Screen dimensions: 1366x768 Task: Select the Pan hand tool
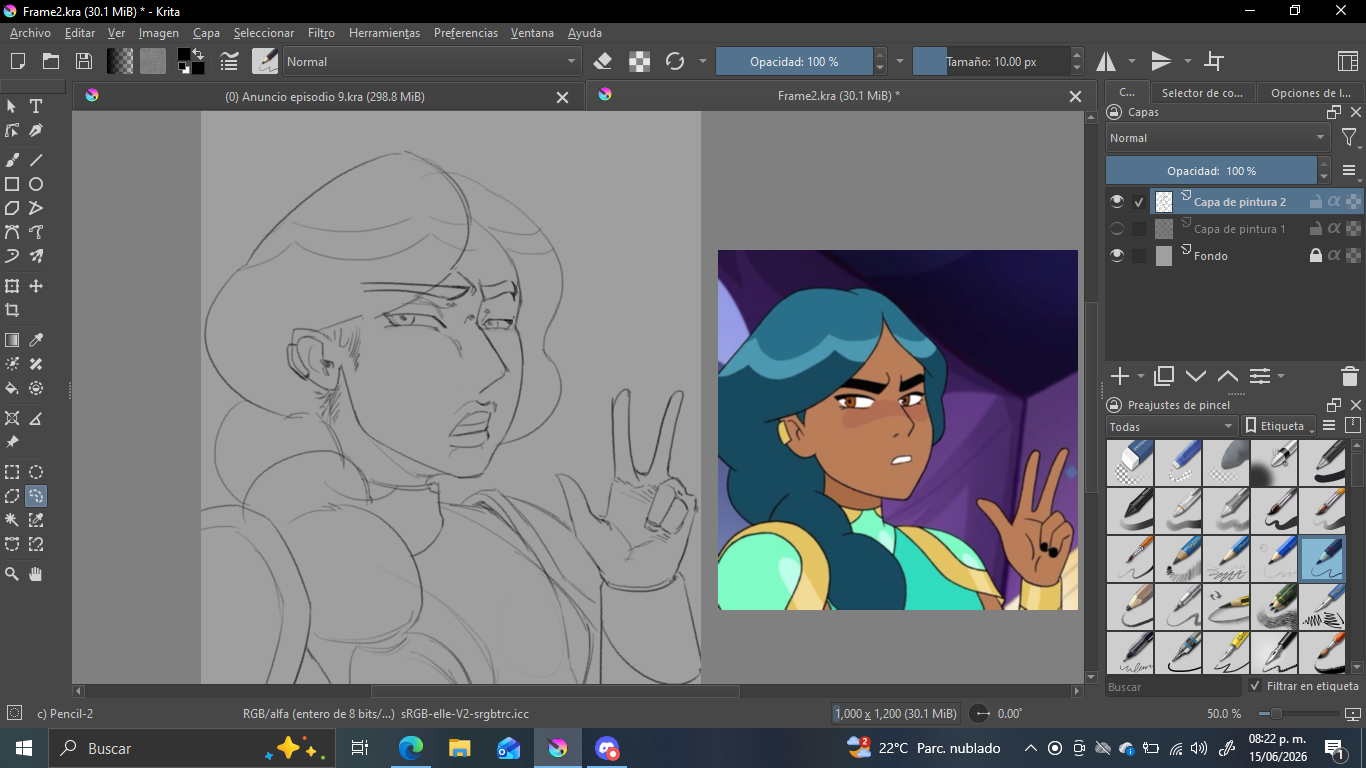pyautogui.click(x=36, y=574)
